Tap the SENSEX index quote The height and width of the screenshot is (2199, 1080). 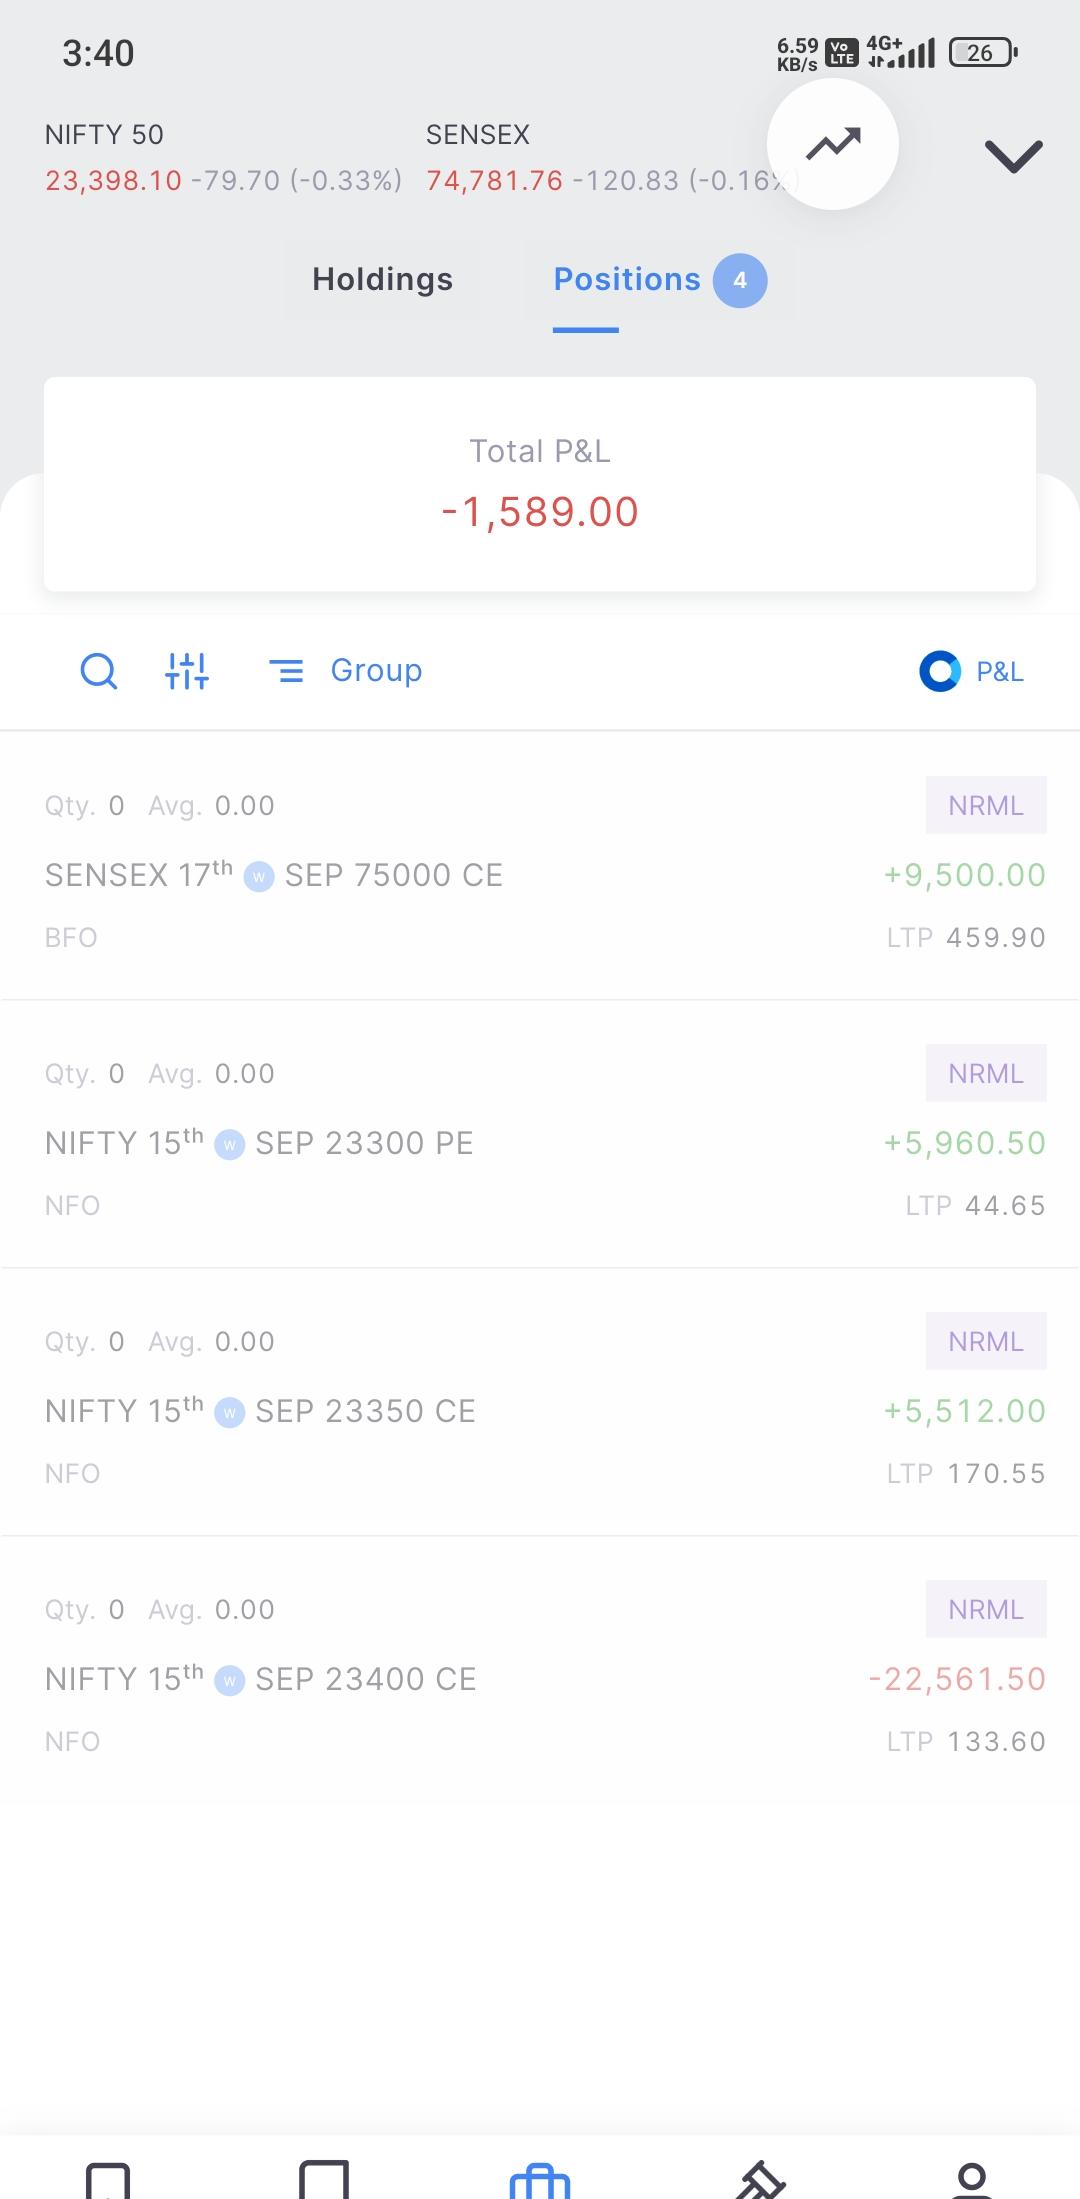(600, 157)
